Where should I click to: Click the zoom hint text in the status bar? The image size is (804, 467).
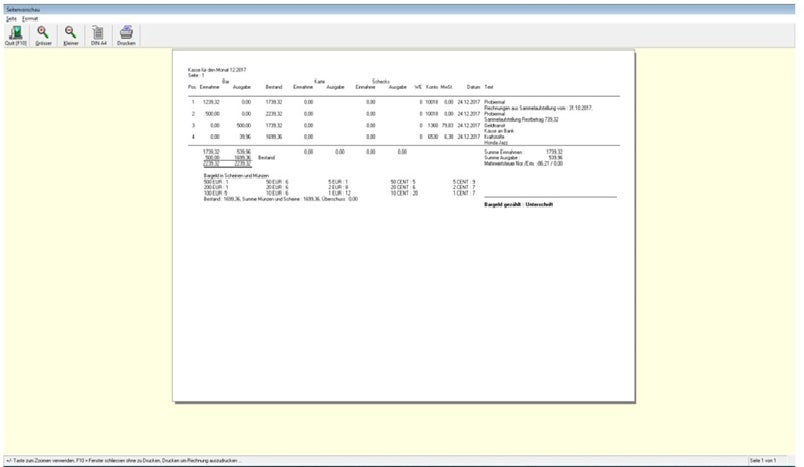124,460
